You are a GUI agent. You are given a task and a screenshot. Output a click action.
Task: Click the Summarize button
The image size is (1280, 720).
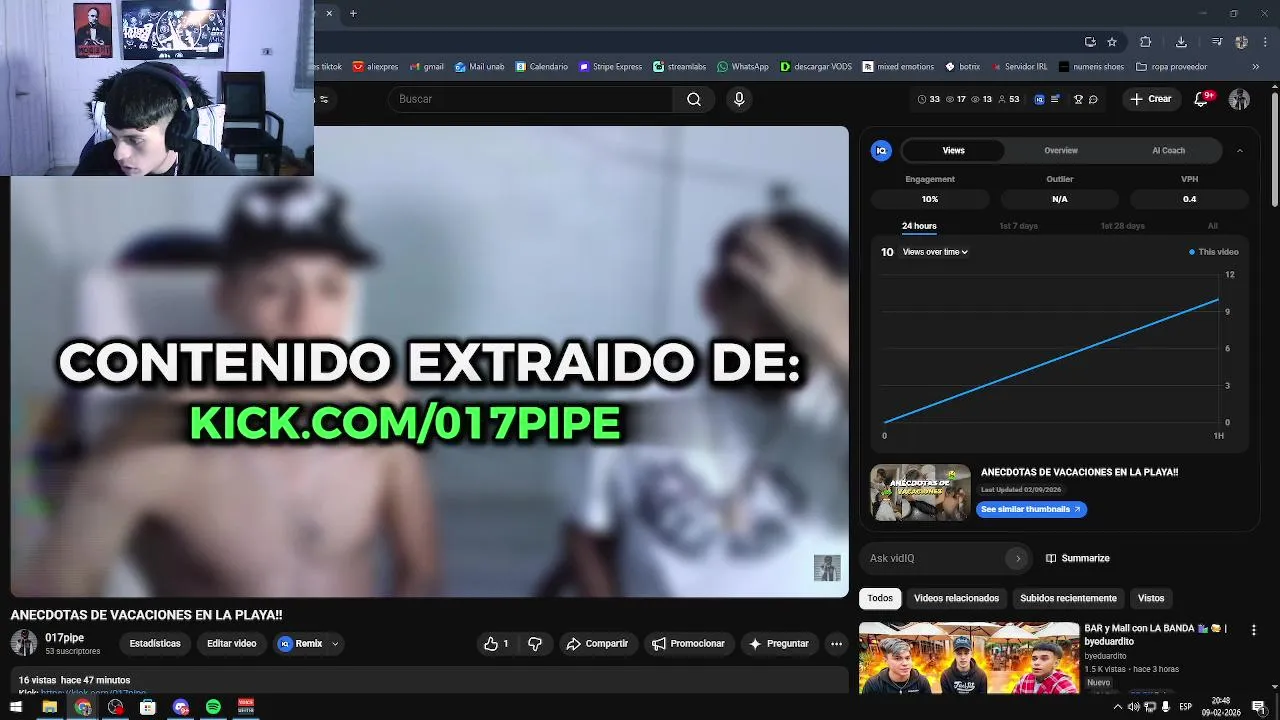point(1077,558)
